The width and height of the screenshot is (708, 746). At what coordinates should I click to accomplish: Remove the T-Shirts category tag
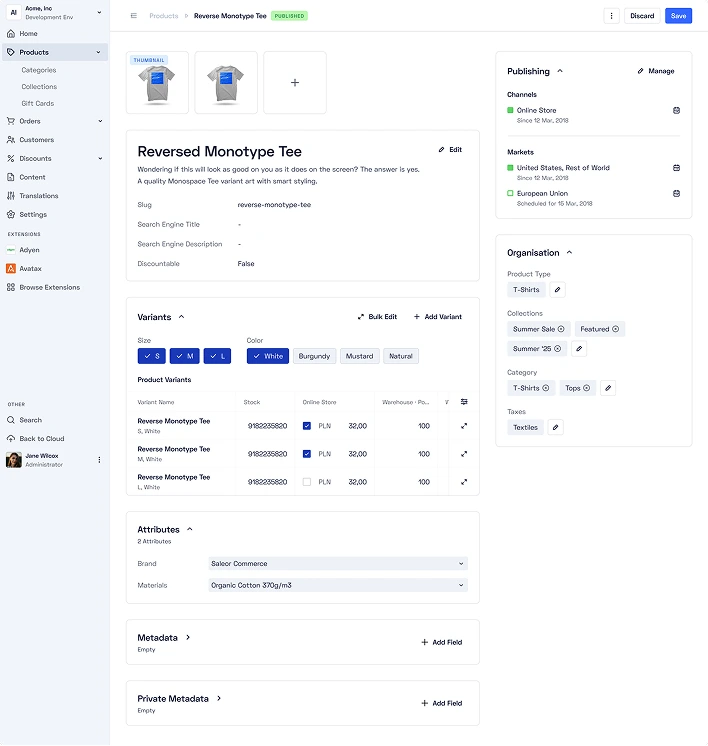pyautogui.click(x=546, y=388)
